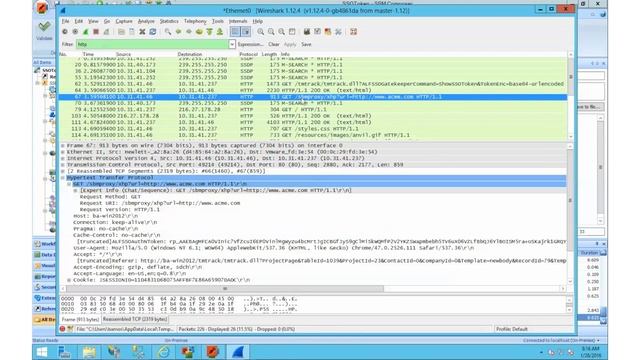Open the Analyze menu
The height and width of the screenshot is (360, 640).
point(146,21)
